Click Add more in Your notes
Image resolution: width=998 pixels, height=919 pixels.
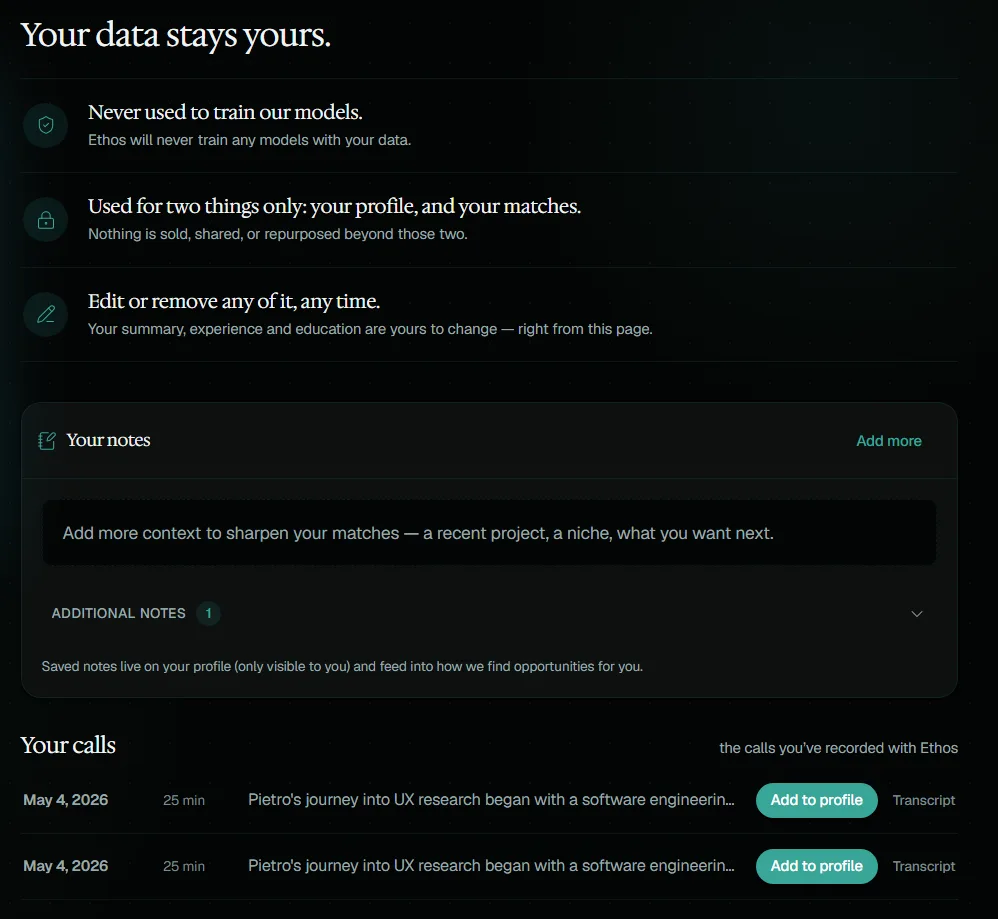click(x=889, y=441)
